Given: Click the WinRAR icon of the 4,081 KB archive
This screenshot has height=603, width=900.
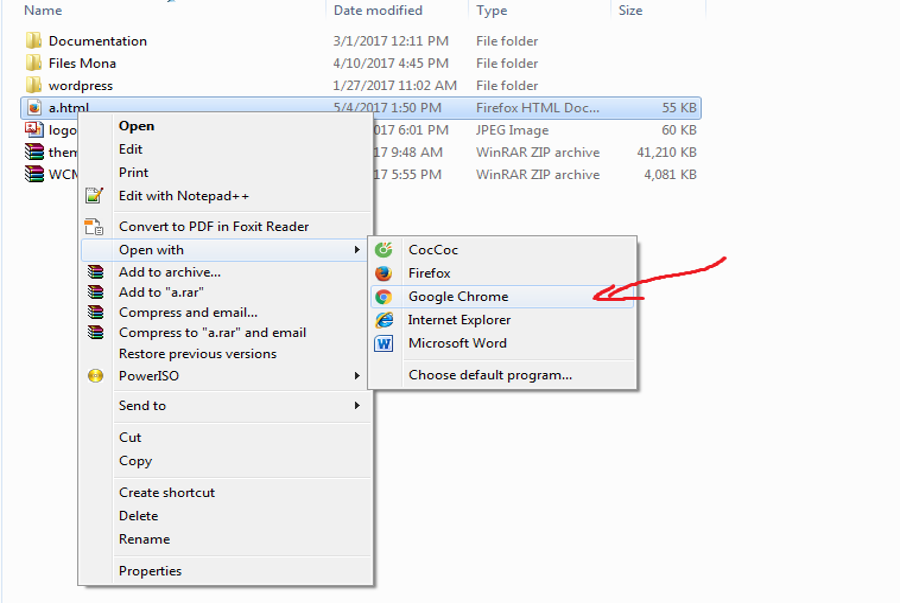Looking at the screenshot, I should [34, 174].
